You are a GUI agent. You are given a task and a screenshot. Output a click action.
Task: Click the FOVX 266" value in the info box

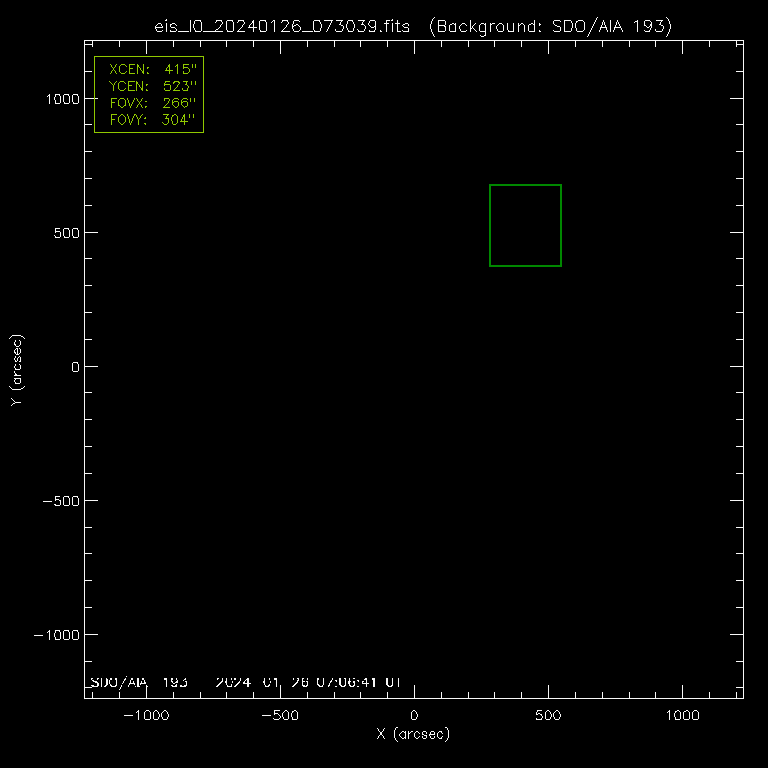coord(179,103)
